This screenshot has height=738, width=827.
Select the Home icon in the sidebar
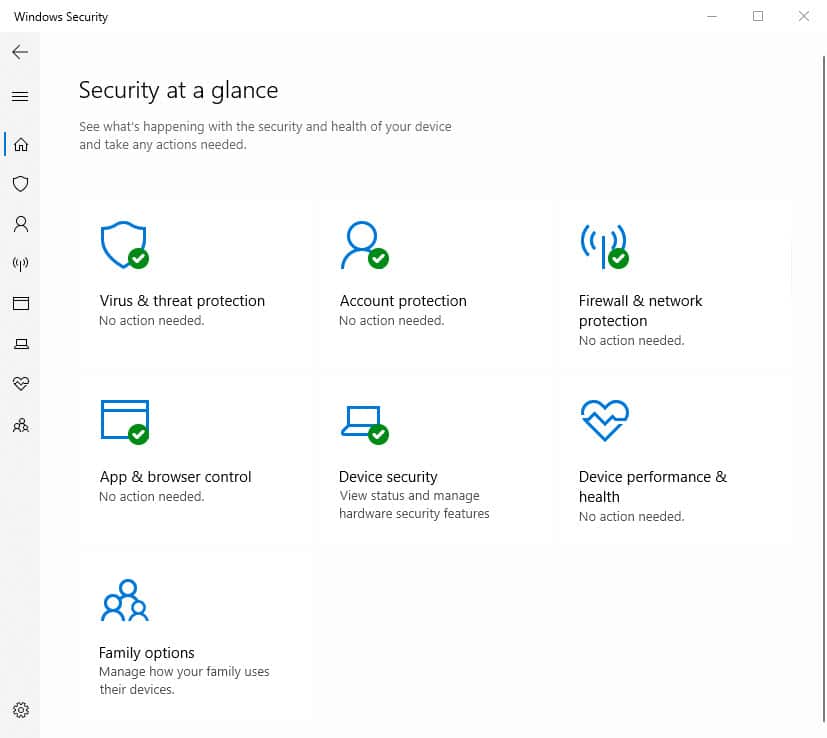[x=20, y=144]
